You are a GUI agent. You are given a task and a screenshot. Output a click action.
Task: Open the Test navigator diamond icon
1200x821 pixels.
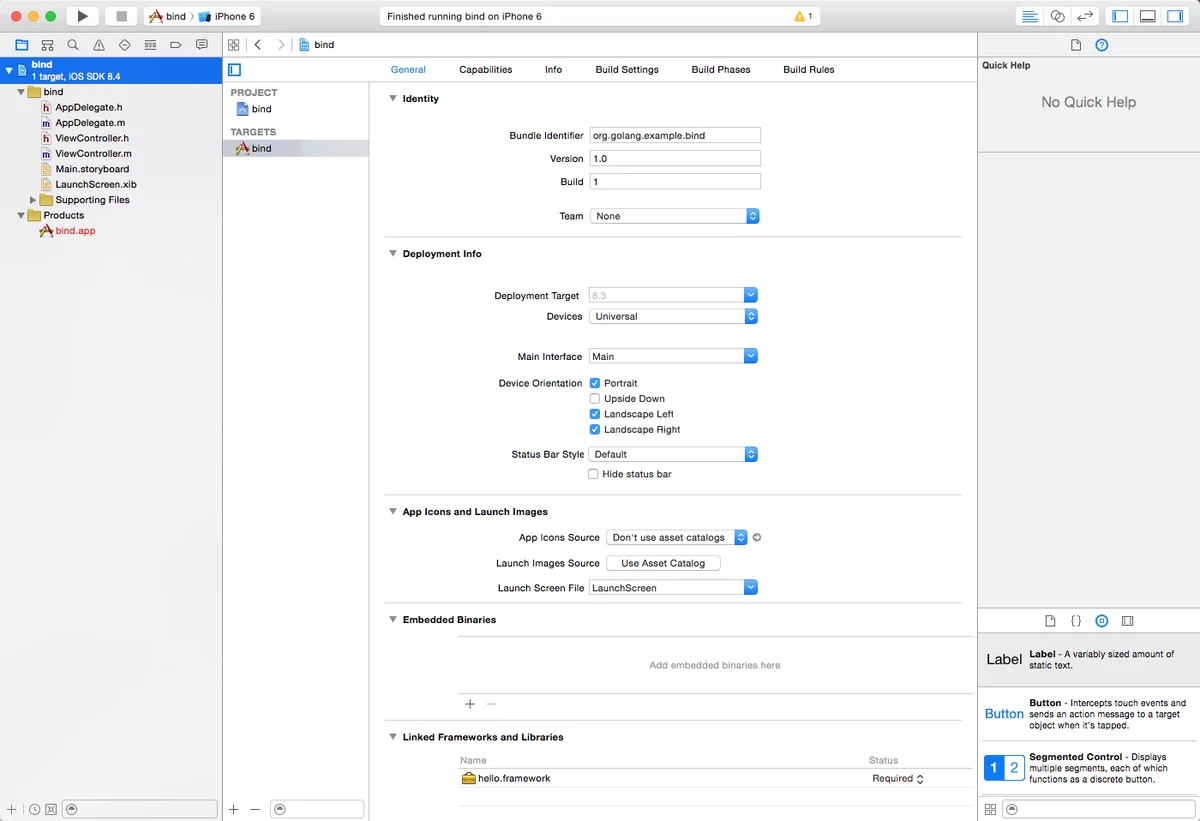pos(125,45)
